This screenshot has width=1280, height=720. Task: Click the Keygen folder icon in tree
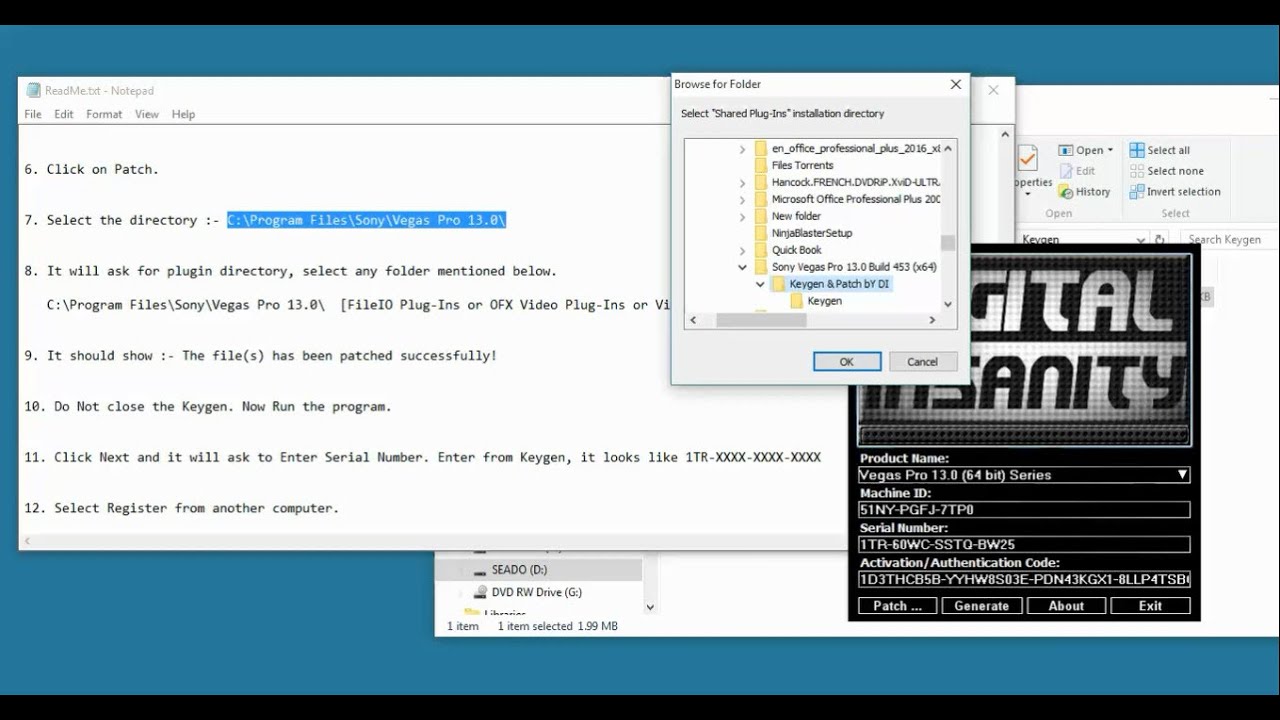coord(797,301)
